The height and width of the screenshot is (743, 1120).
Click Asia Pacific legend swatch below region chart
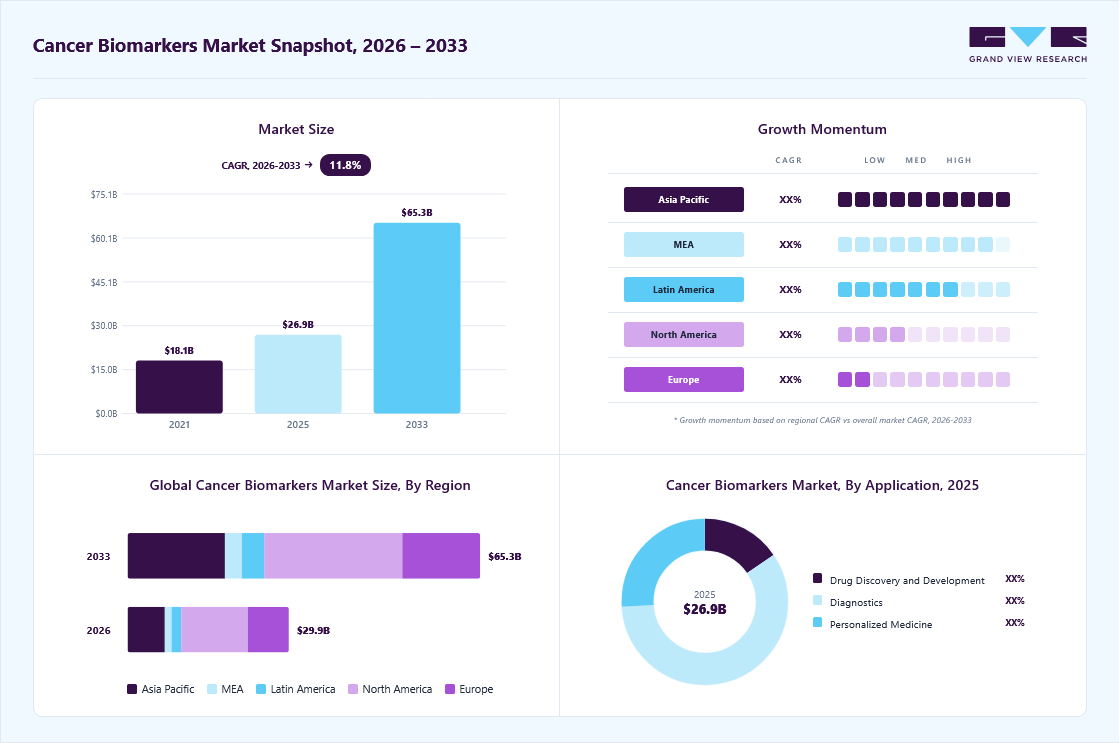(132, 689)
